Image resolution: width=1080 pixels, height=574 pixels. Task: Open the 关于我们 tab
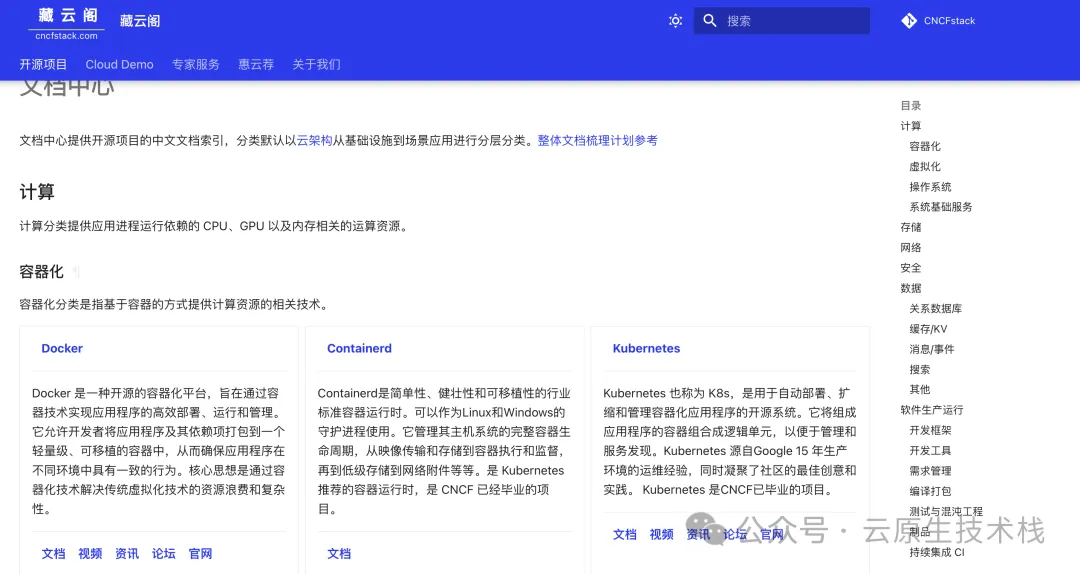coord(316,64)
